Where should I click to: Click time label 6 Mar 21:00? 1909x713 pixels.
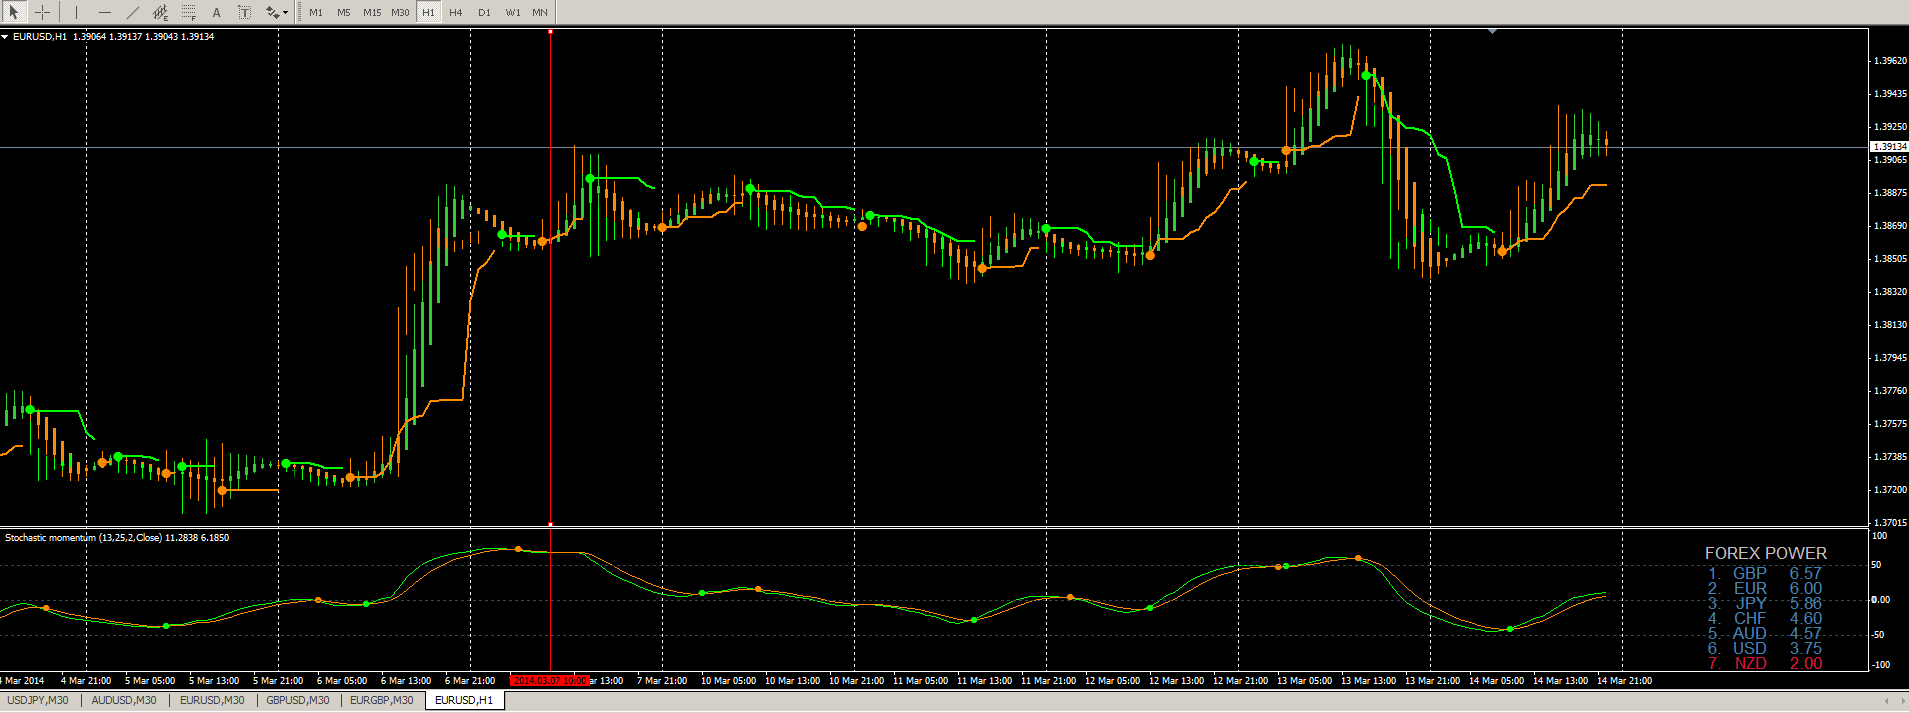(470, 681)
